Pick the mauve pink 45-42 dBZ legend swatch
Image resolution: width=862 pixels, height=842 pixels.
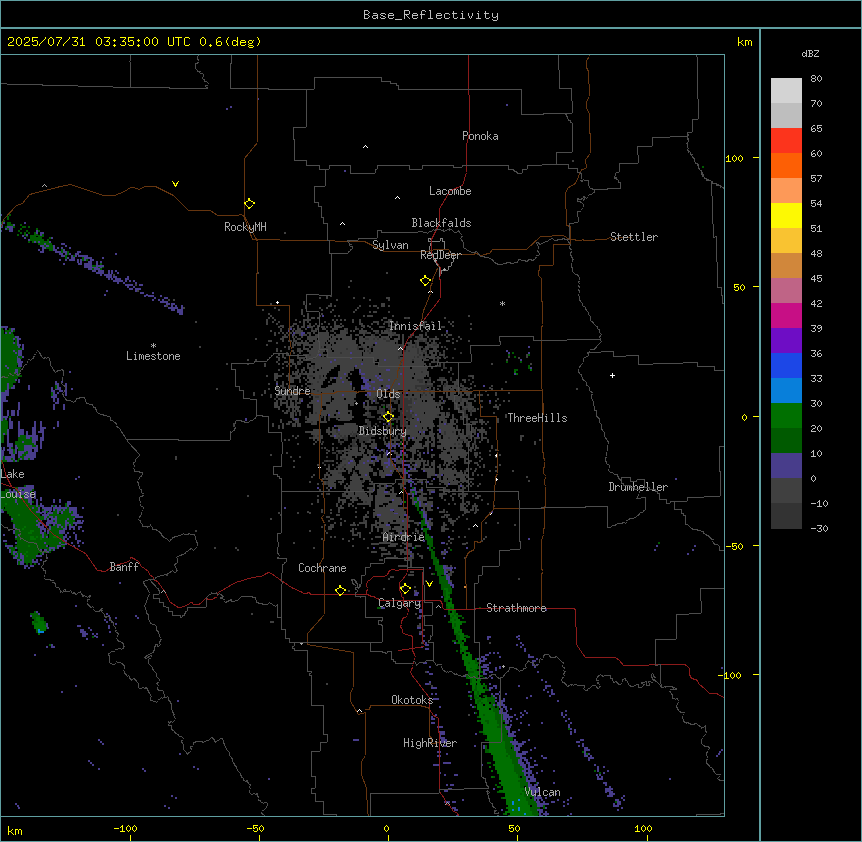point(786,290)
